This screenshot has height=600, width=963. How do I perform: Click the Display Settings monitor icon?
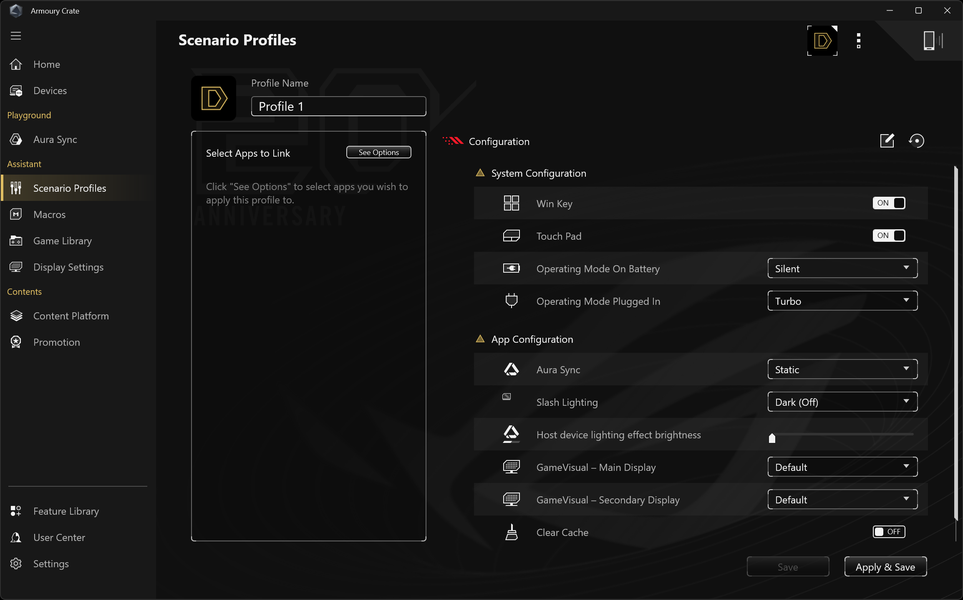16,267
